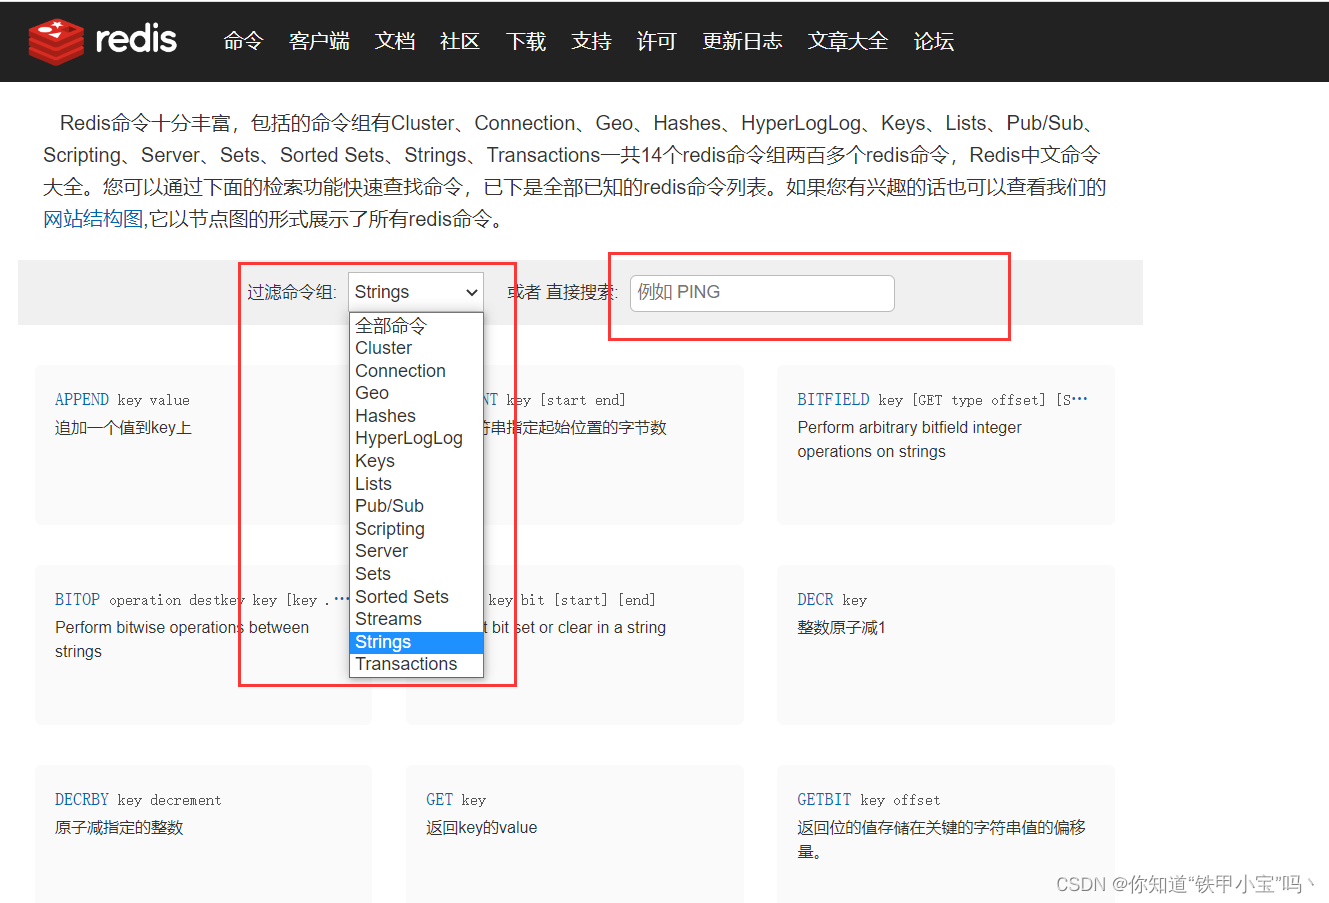Select Streams option in the list

pos(416,619)
